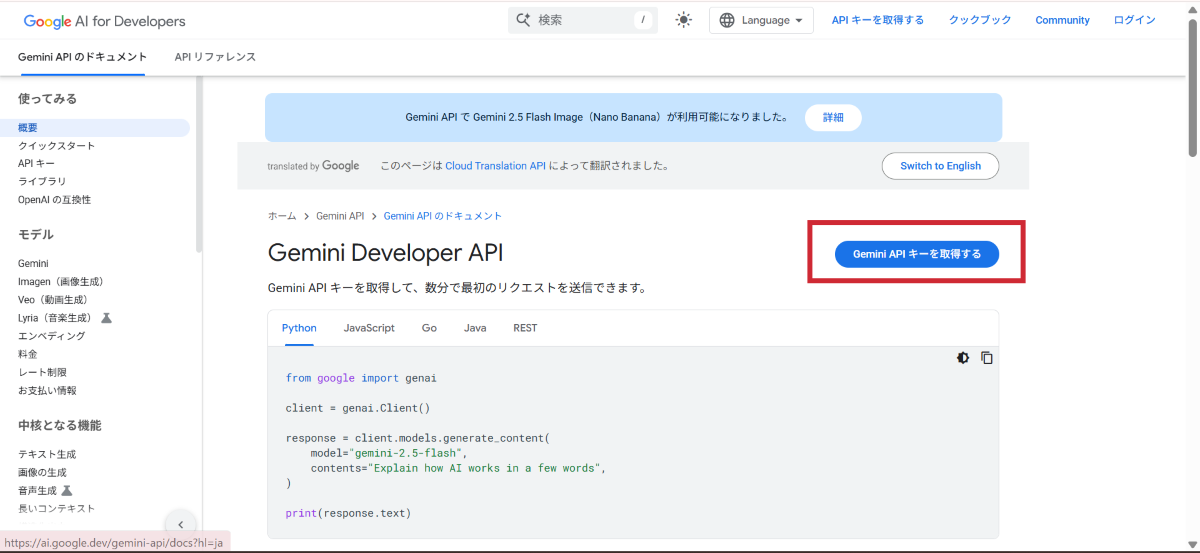Click the 詳細 button in the banner
The height and width of the screenshot is (553, 1200).
pyautogui.click(x=833, y=117)
